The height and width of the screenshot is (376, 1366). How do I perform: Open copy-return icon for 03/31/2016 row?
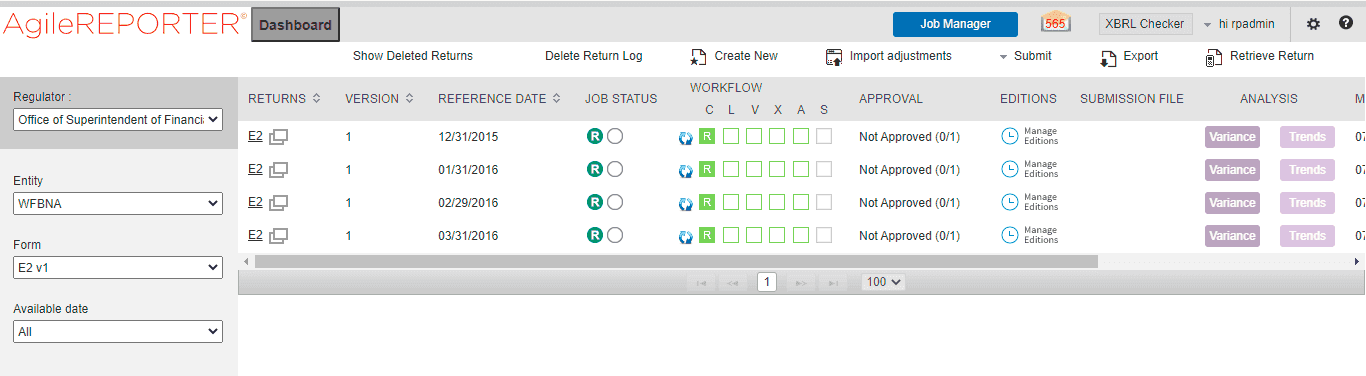tap(279, 236)
